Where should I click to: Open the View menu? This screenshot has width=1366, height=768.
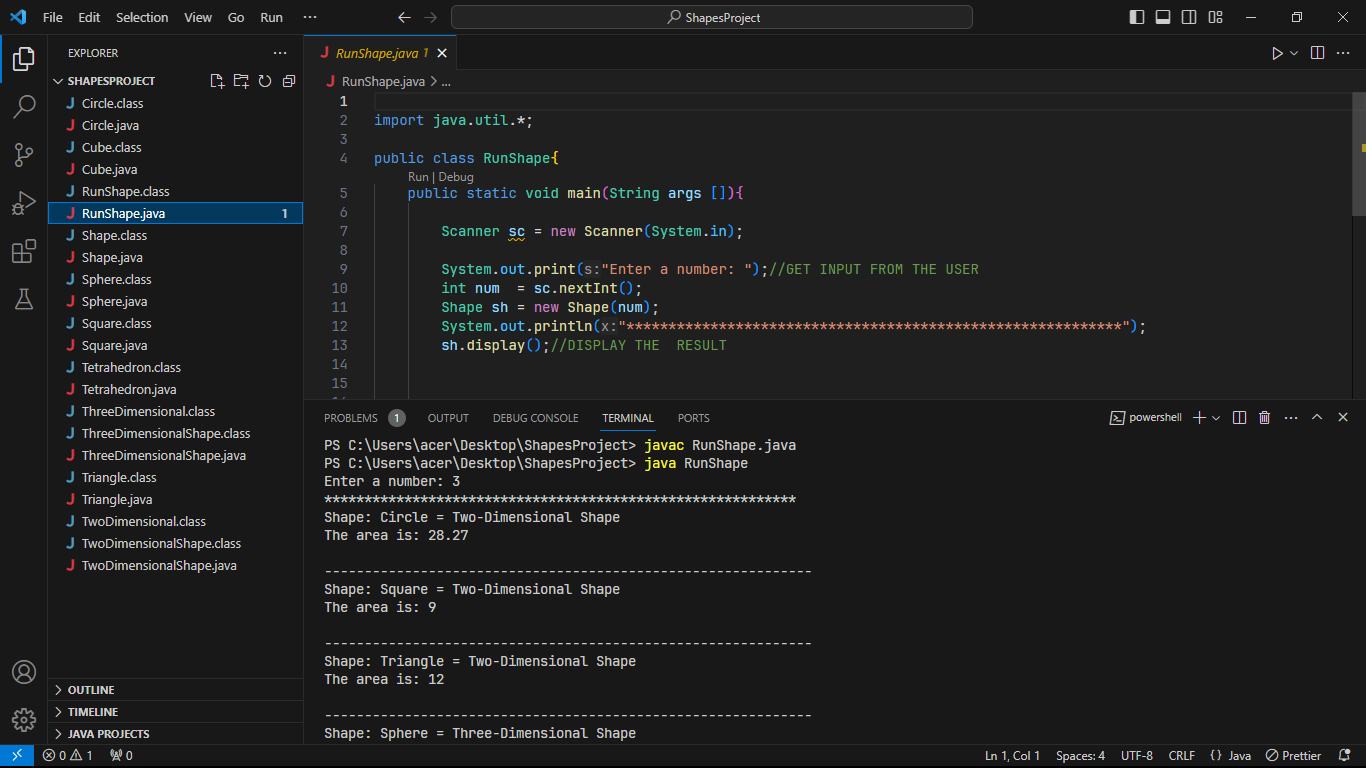[198, 17]
